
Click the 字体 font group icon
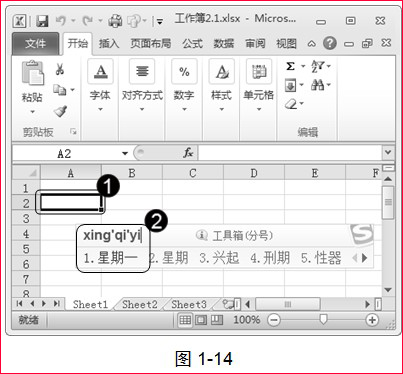[x=100, y=71]
